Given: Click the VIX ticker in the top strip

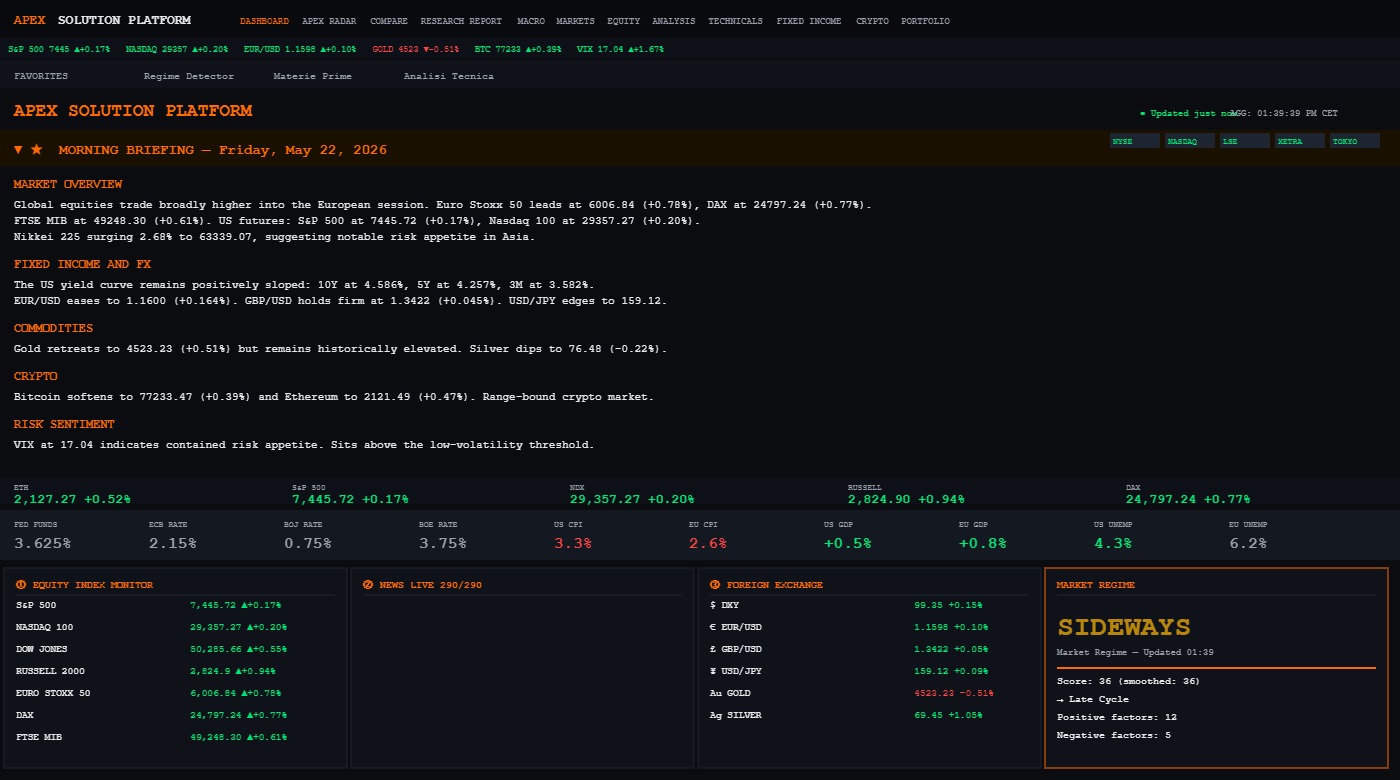Looking at the screenshot, I should click(x=620, y=48).
